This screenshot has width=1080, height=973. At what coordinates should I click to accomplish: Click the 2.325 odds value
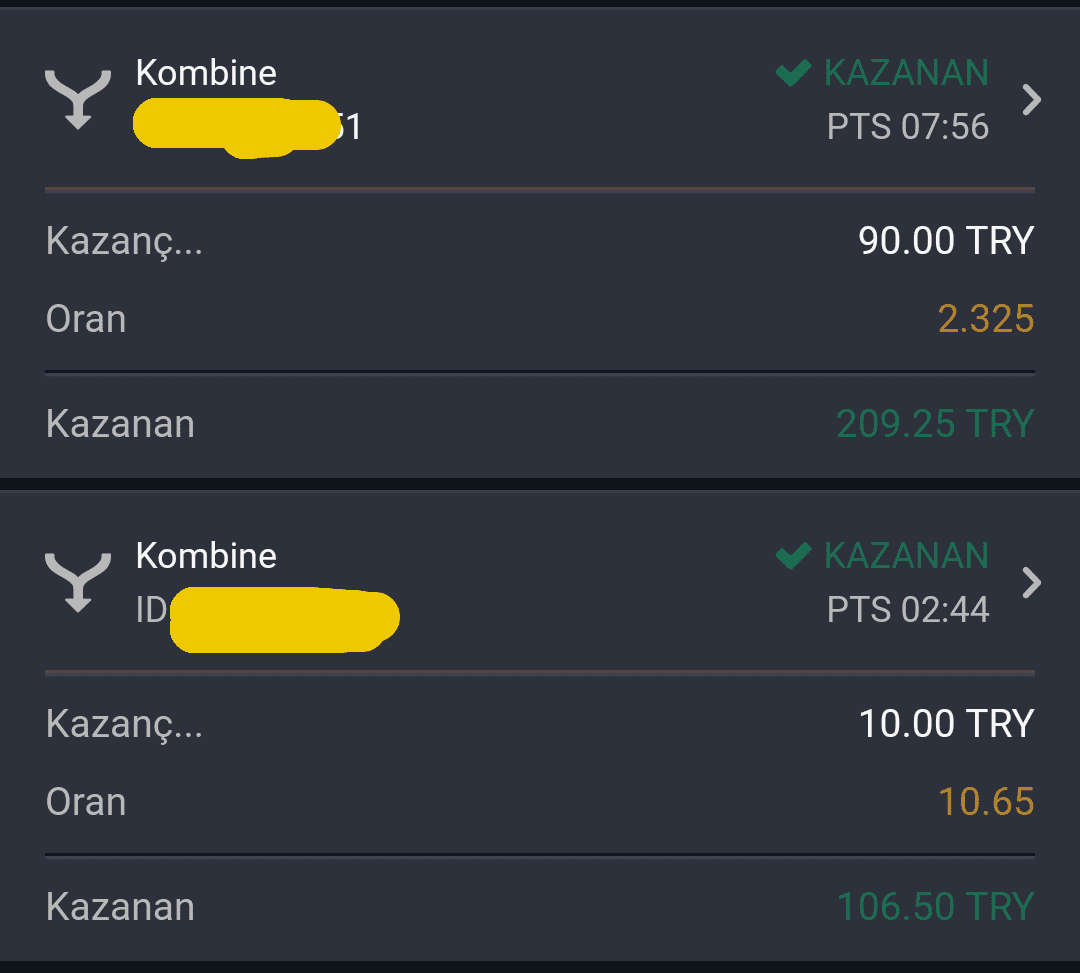(x=986, y=319)
